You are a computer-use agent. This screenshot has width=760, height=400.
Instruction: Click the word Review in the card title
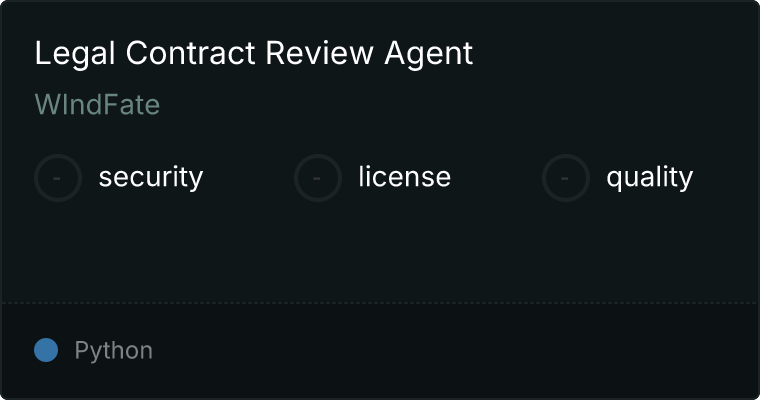coord(319,53)
